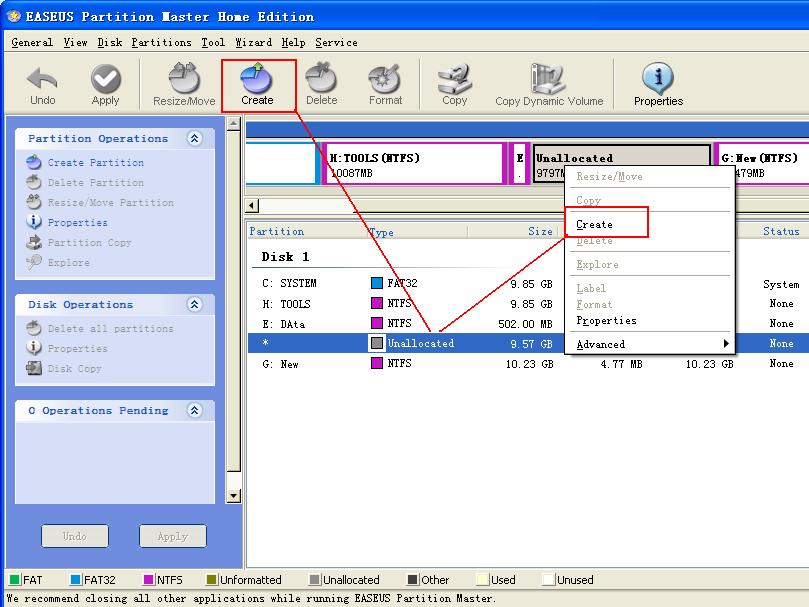Screen dimensions: 809x607
Task: Open the View menu
Action: click(75, 42)
